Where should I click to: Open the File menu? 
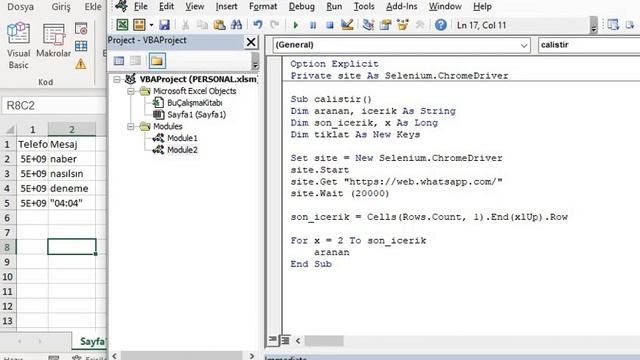141,7
